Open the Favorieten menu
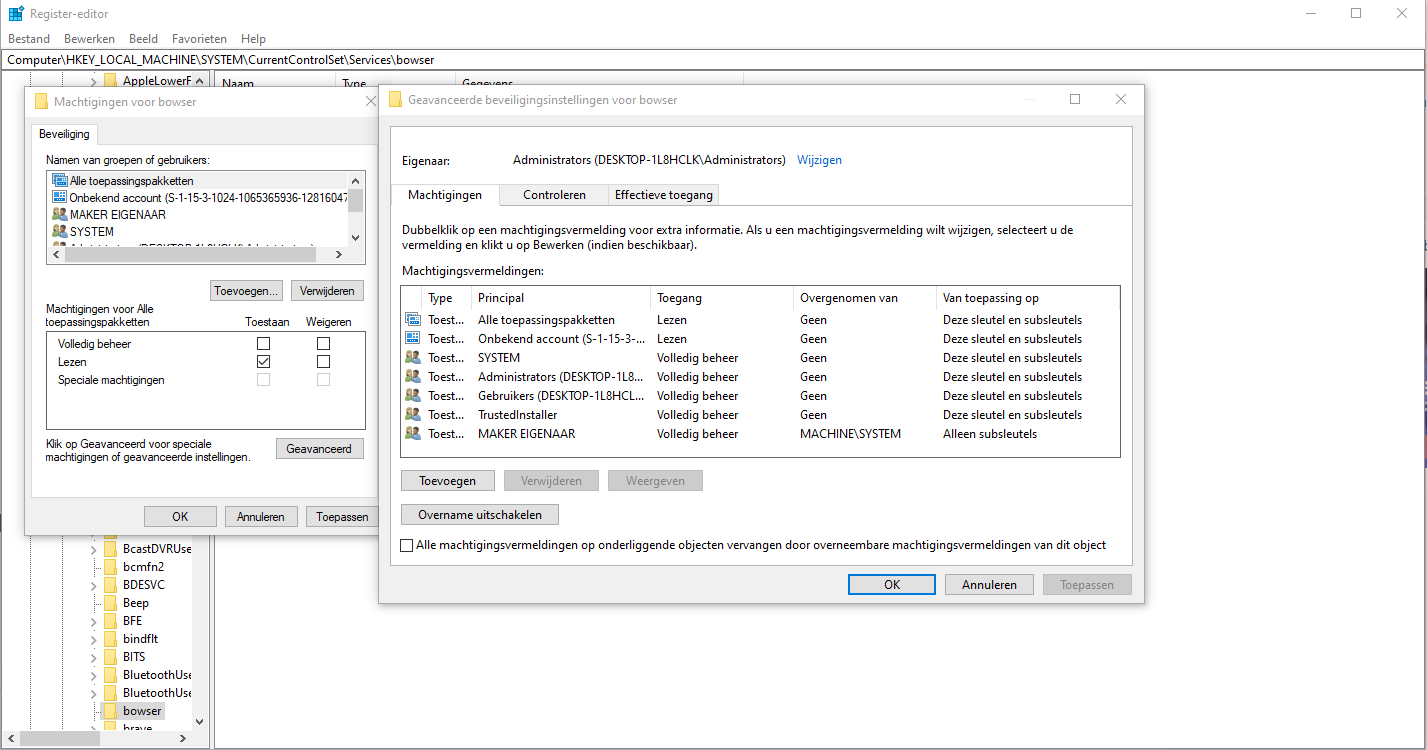The width and height of the screenshot is (1427, 750). (199, 39)
